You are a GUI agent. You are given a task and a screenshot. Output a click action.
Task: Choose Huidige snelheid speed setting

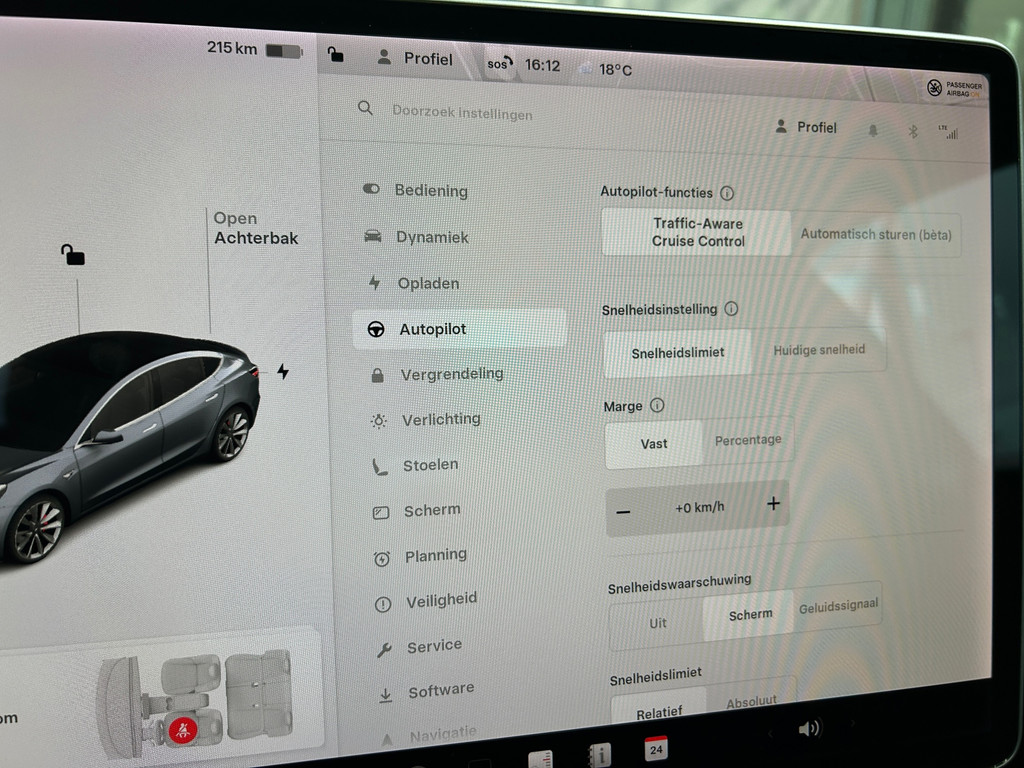pos(819,350)
